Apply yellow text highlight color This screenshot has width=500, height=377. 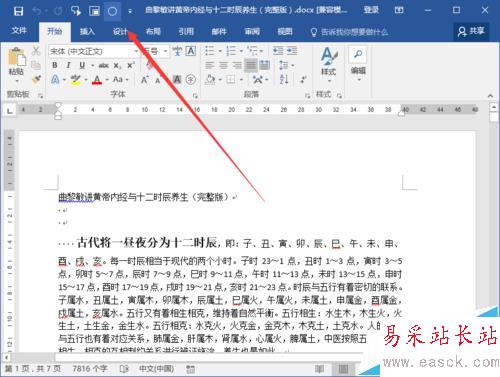pyautogui.click(x=76, y=80)
